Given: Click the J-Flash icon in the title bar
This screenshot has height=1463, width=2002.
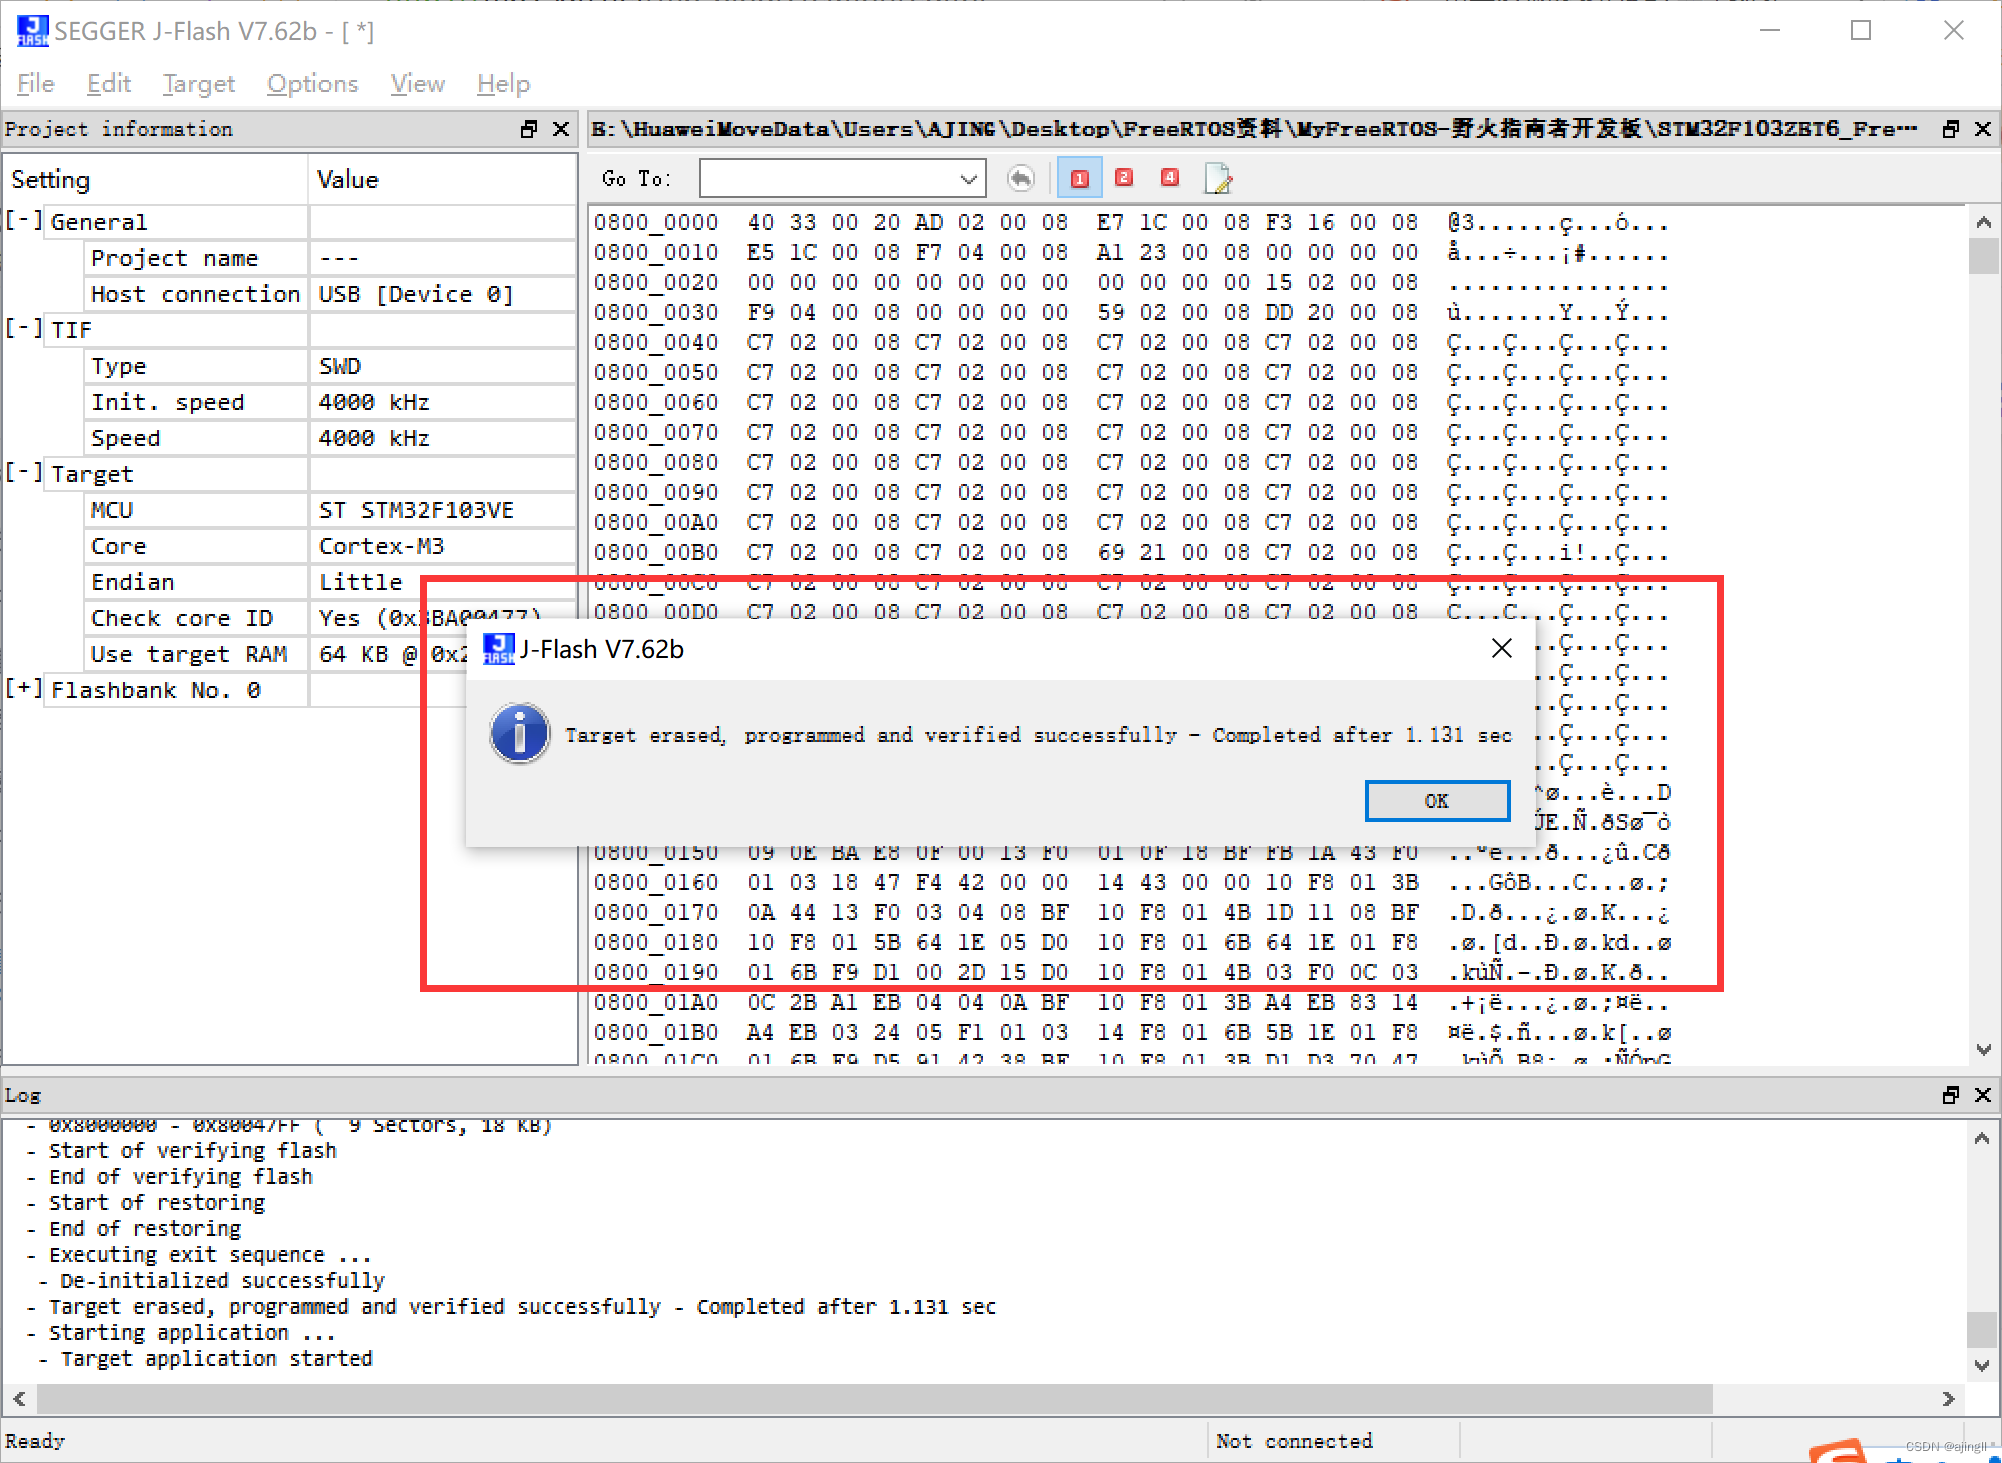Looking at the screenshot, I should (x=31, y=30).
